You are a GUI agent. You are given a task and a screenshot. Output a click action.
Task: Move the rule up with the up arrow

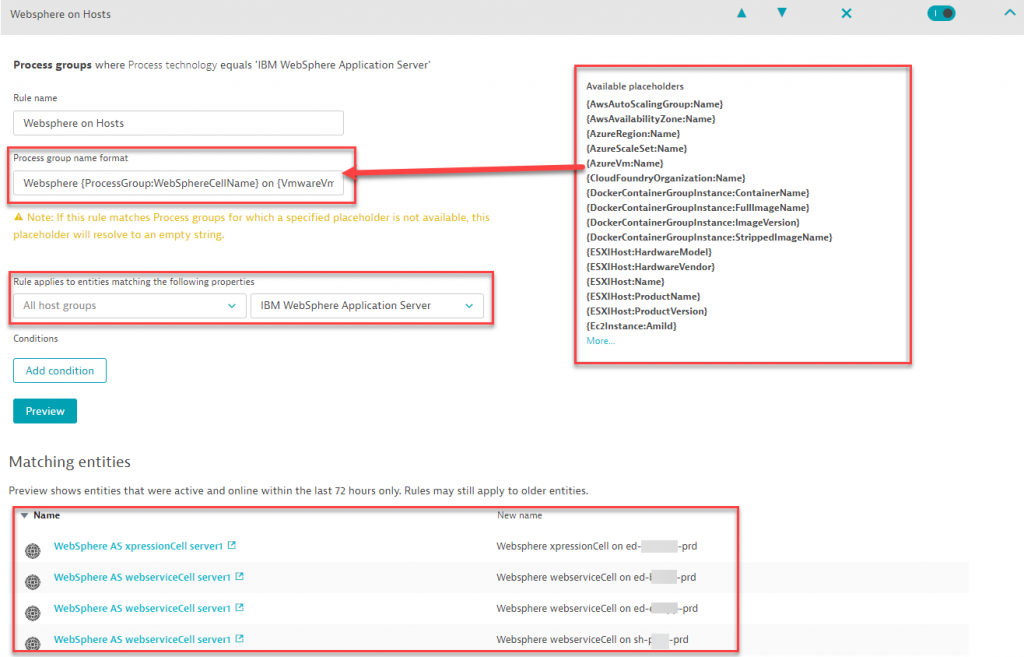(x=741, y=14)
